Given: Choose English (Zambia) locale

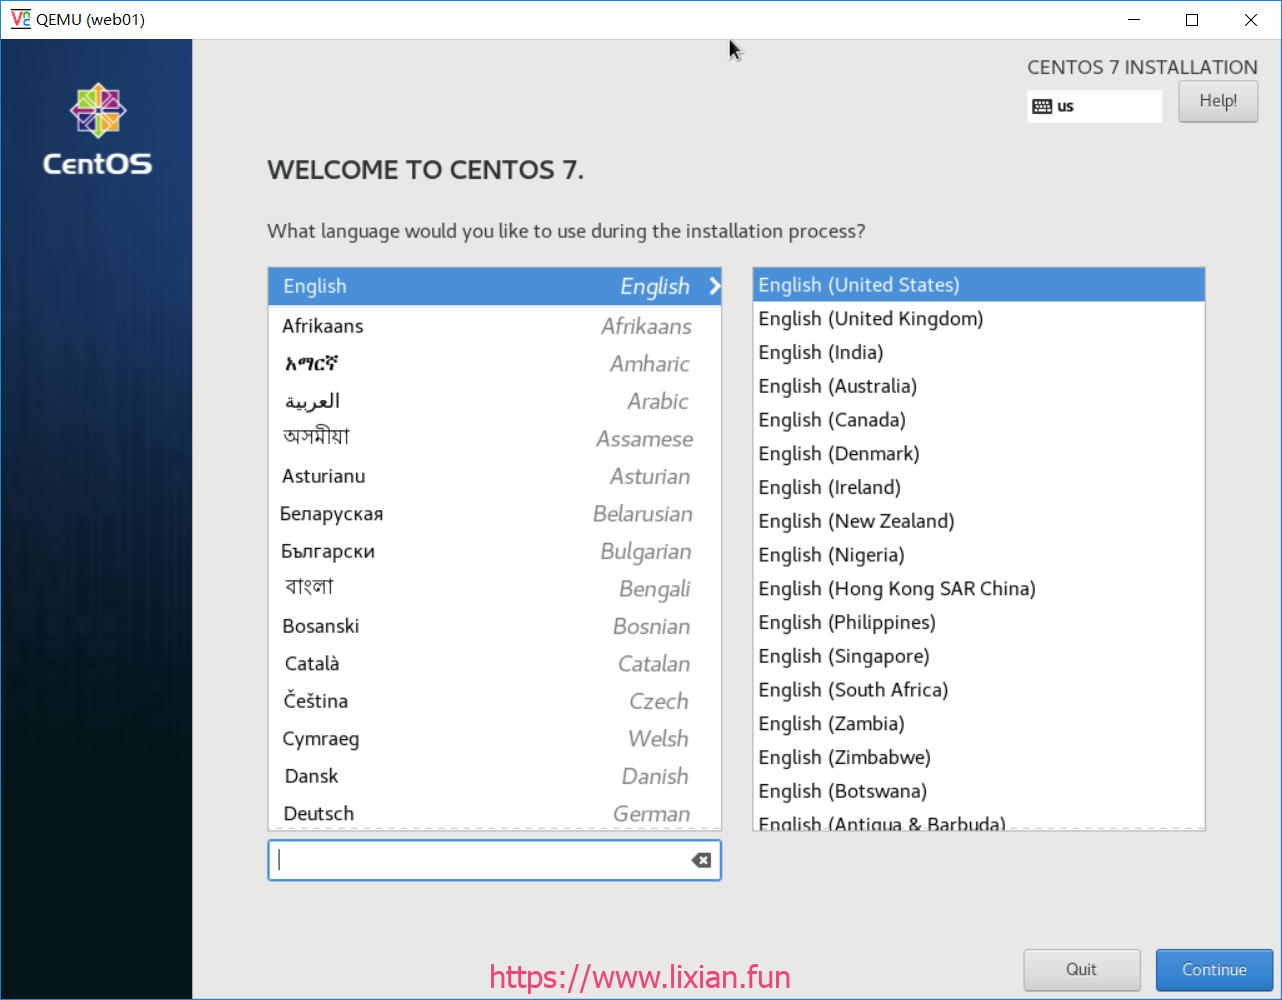Looking at the screenshot, I should click(979, 724).
